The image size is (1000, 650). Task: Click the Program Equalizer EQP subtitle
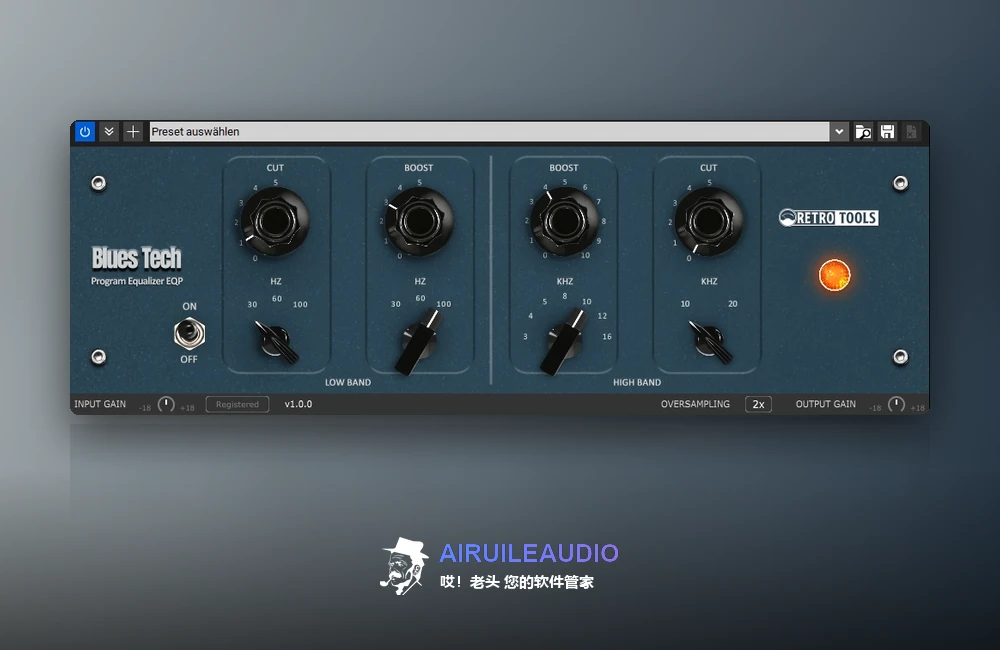click(136, 281)
